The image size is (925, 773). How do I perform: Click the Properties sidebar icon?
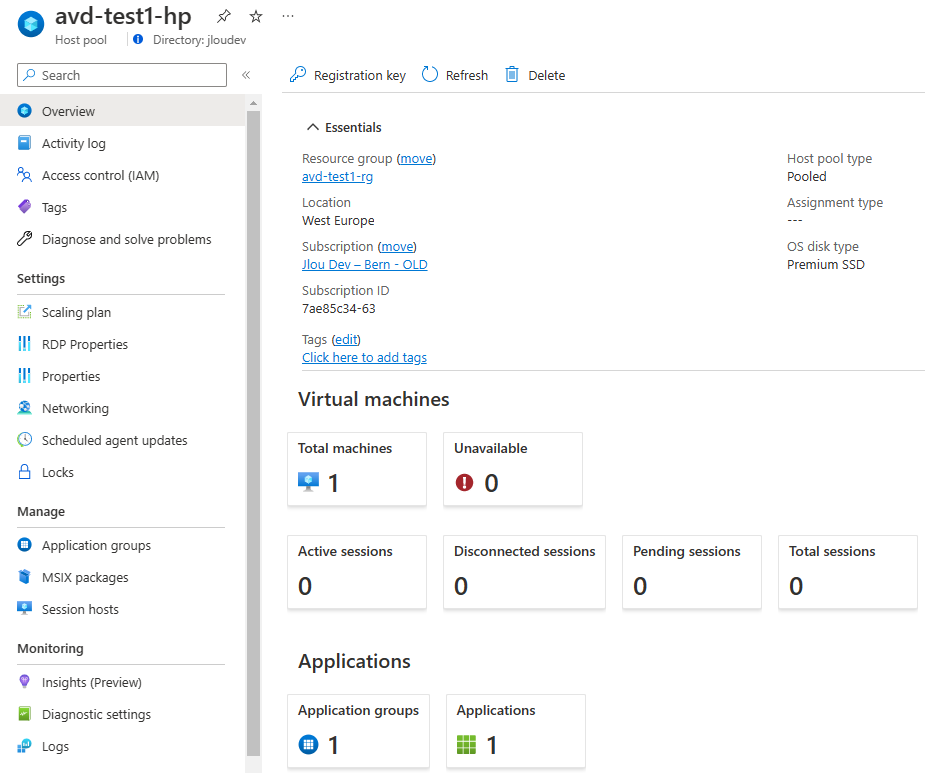[x=24, y=376]
